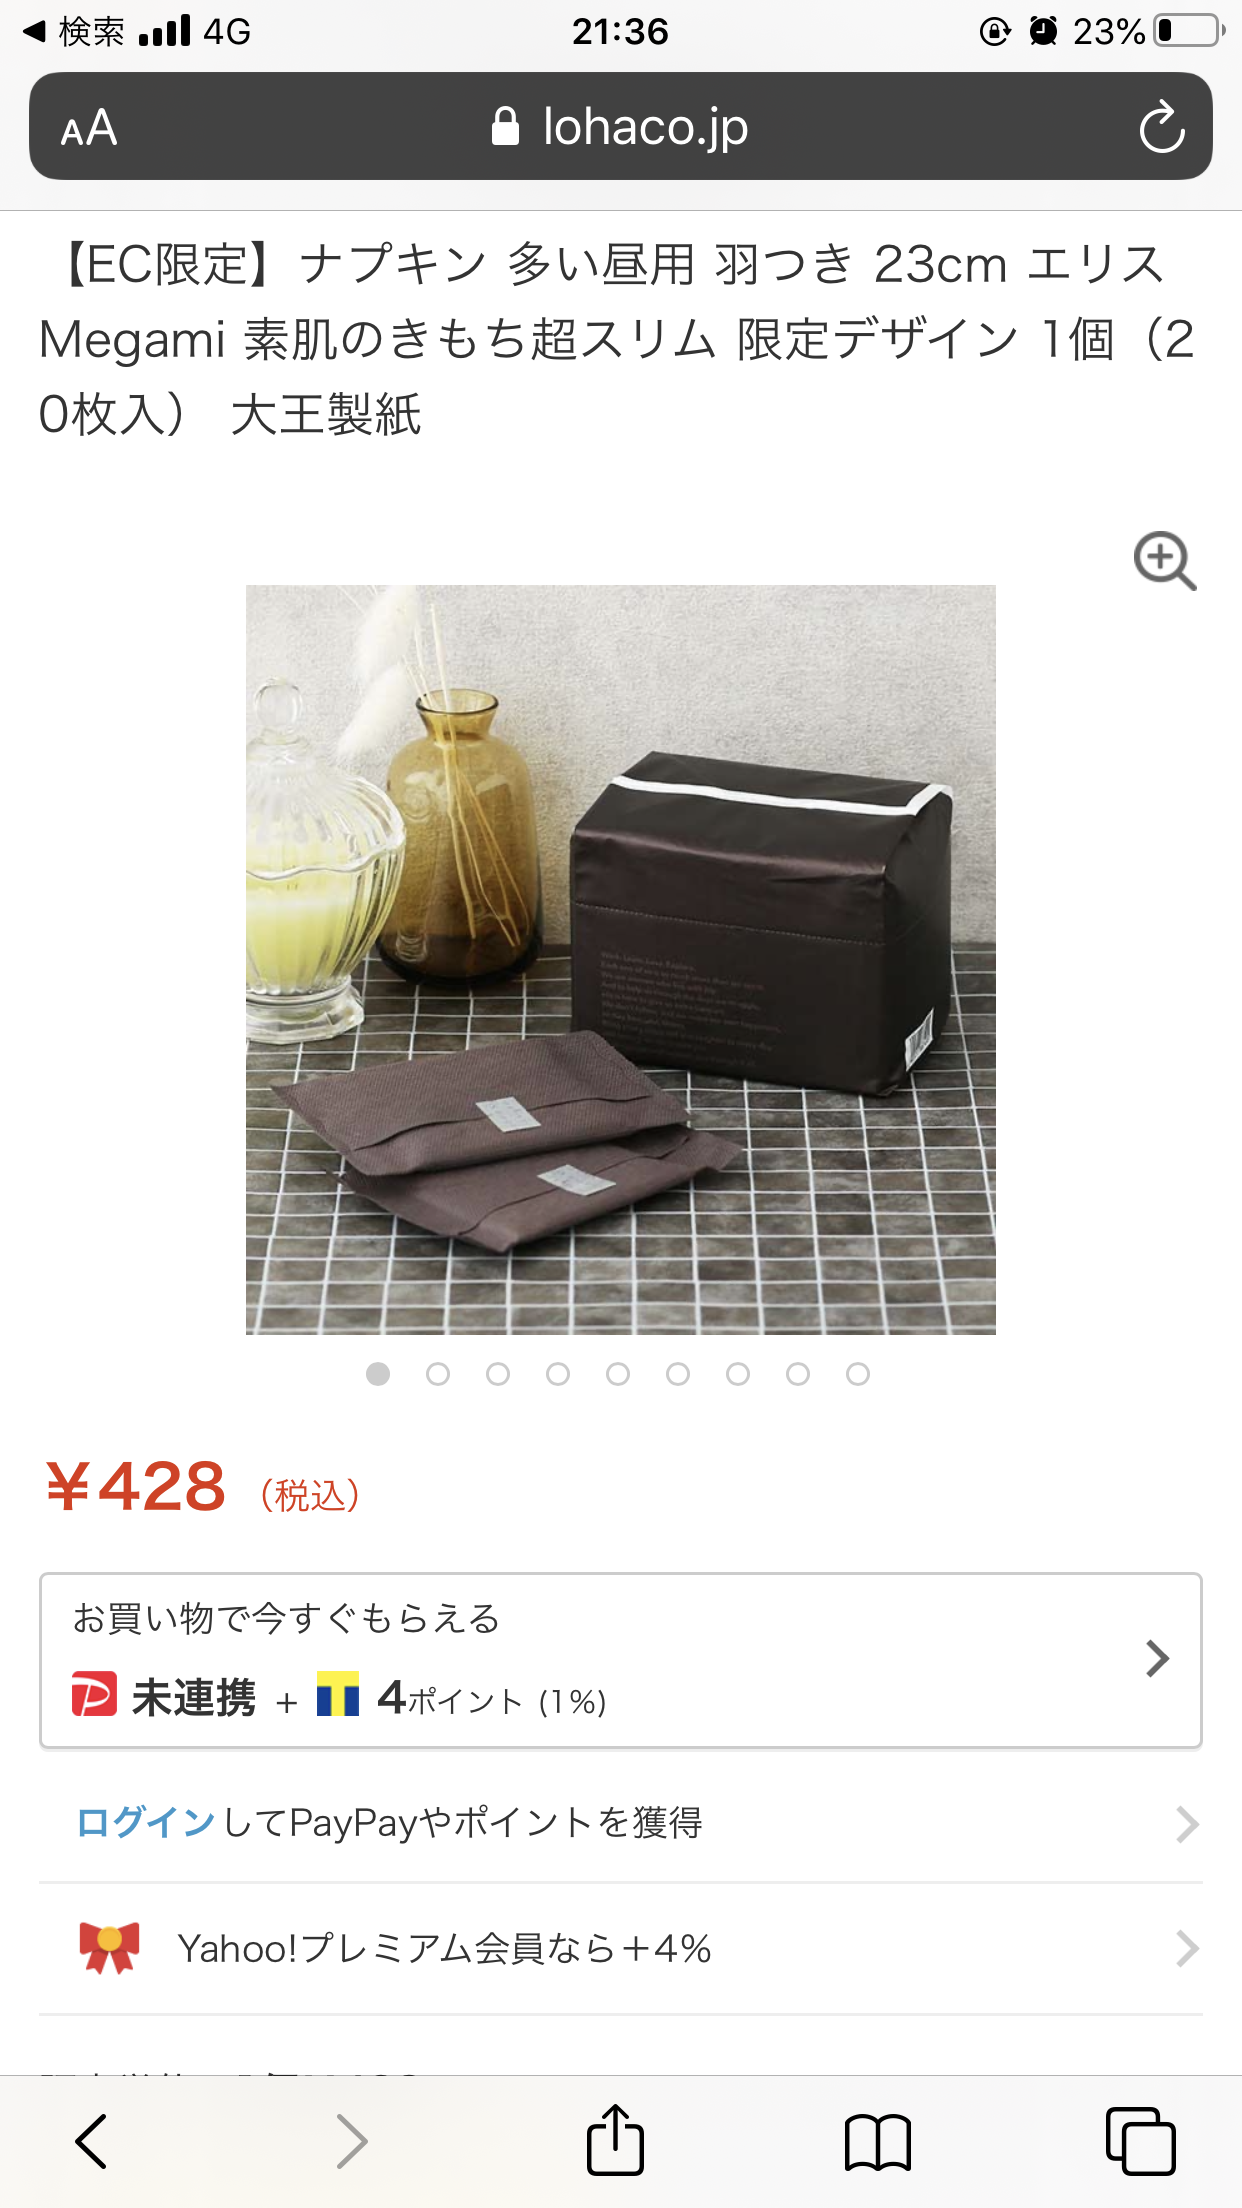The width and height of the screenshot is (1242, 2208).
Task: Open the Safari share sheet icon
Action: (x=615, y=2140)
